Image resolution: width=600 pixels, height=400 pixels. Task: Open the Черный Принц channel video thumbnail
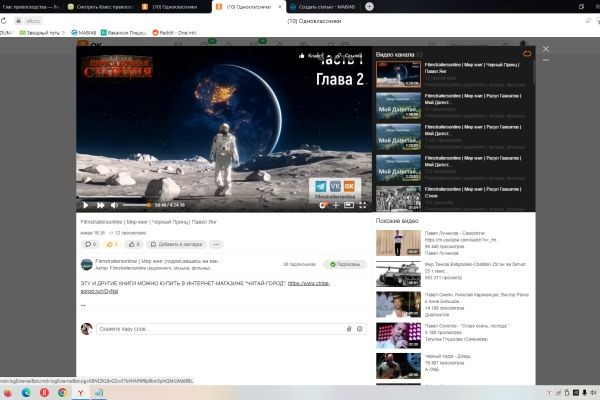click(398, 74)
